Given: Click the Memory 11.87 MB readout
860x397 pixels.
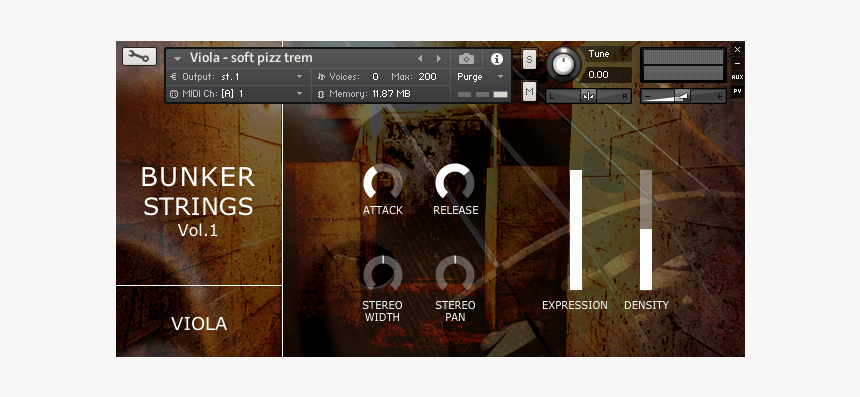Looking at the screenshot, I should 370,94.
